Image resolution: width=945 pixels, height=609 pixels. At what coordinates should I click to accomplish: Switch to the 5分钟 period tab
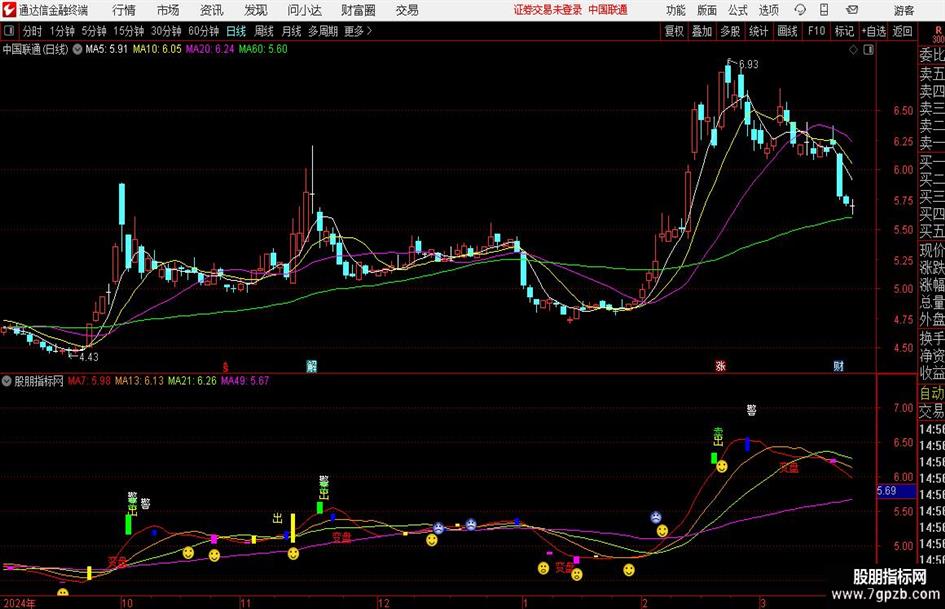tap(94, 31)
